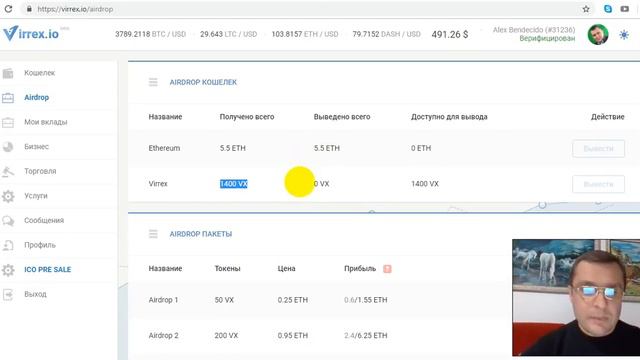Open Мои вклады sidebar item
640x360 pixels.
46,122
